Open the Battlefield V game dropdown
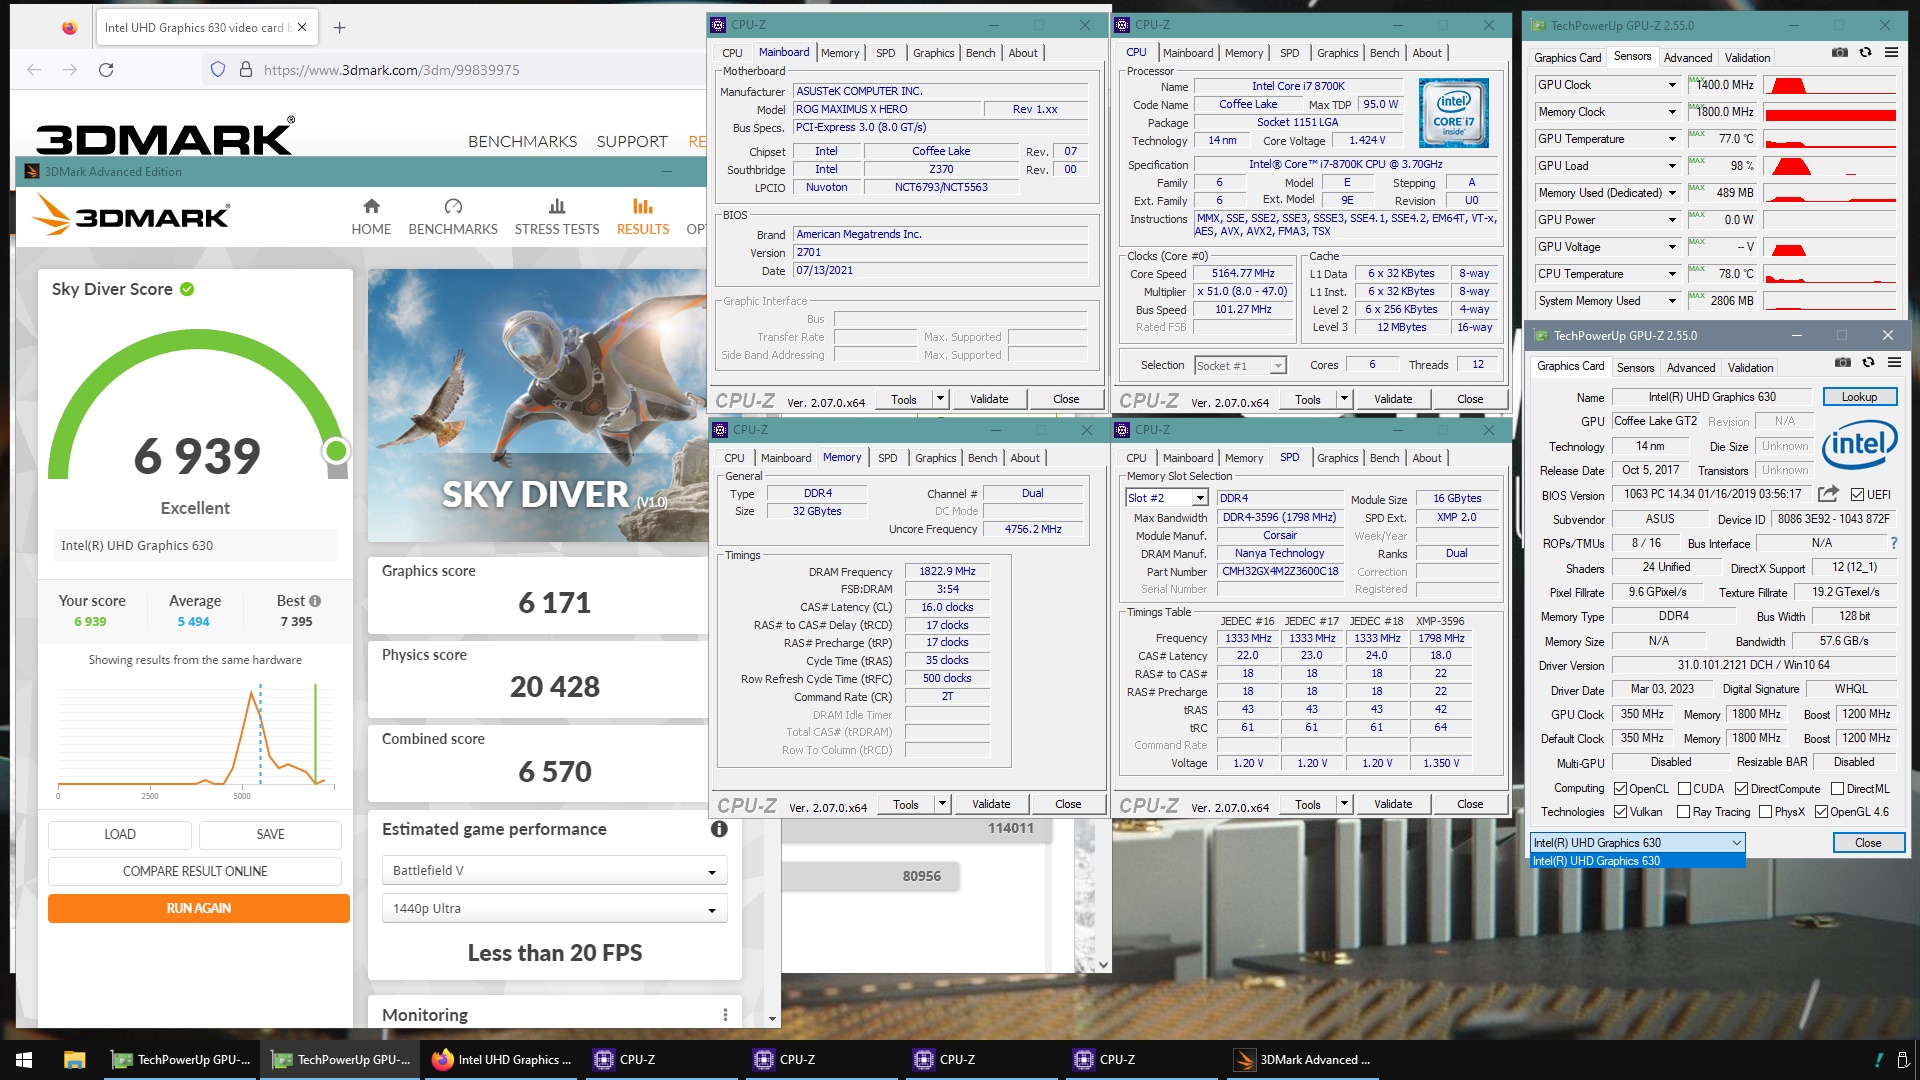The image size is (1920, 1080). [554, 871]
